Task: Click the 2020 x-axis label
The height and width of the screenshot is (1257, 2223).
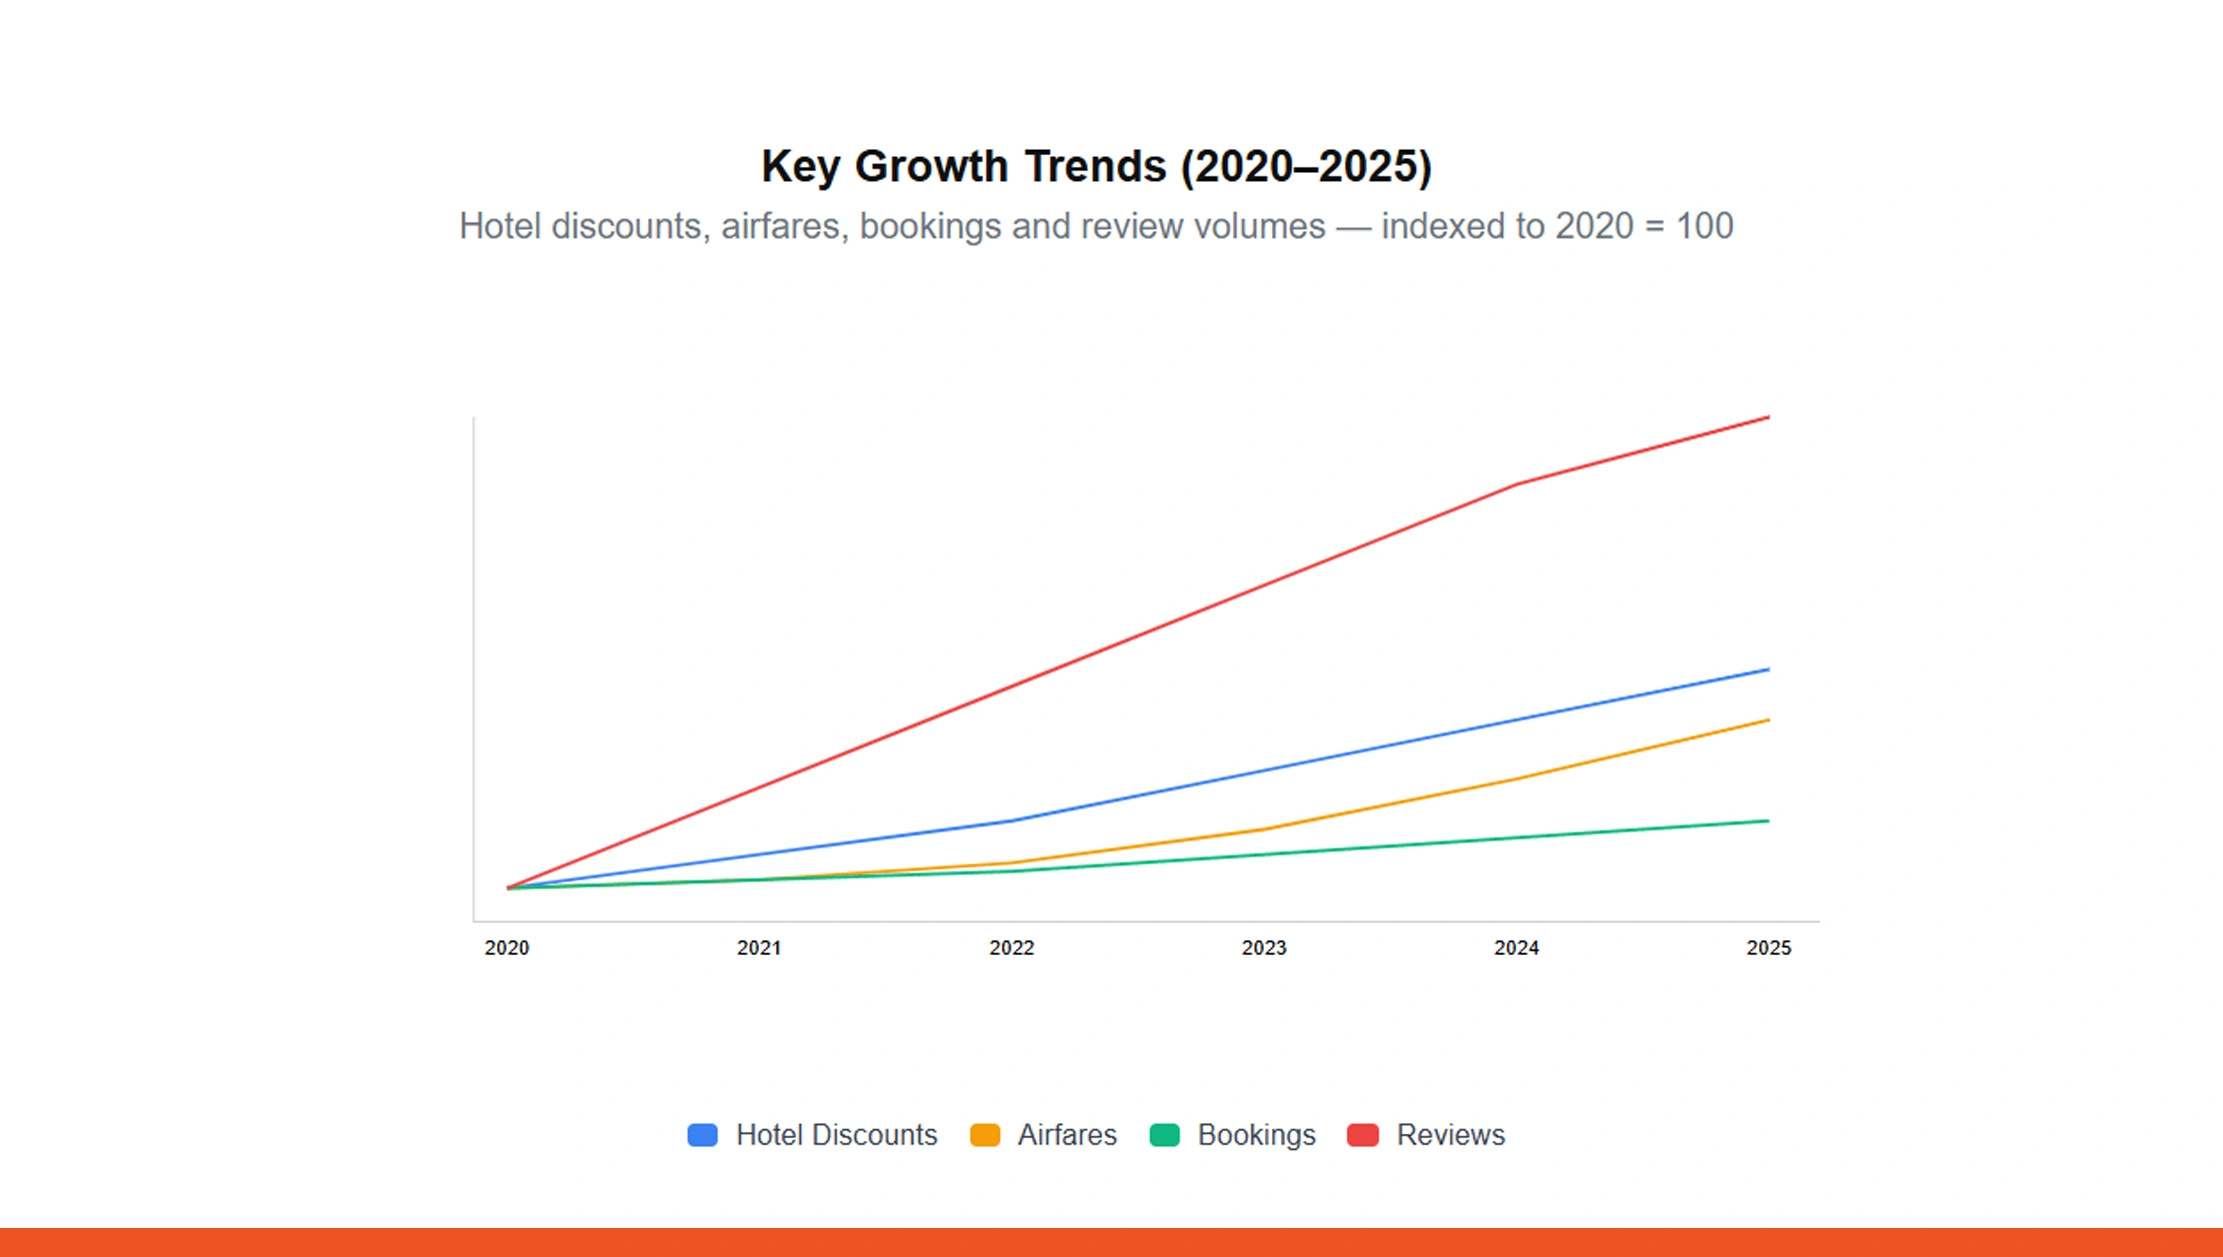Action: point(505,948)
